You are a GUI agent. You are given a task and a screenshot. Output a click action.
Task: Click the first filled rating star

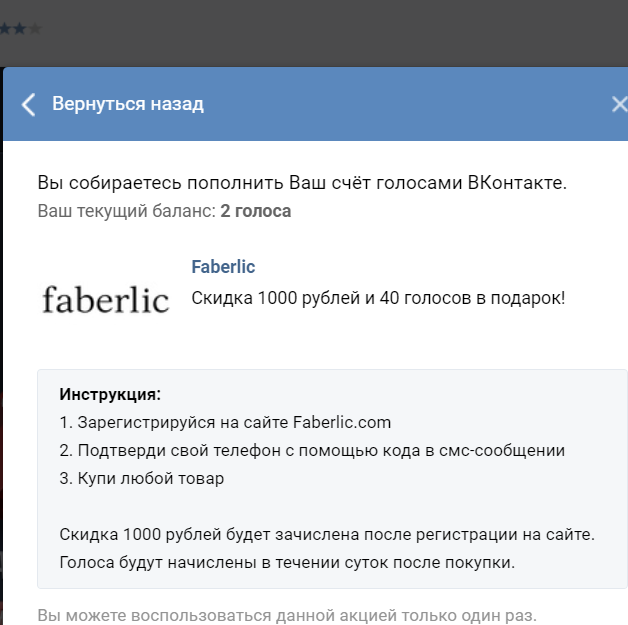point(5,29)
